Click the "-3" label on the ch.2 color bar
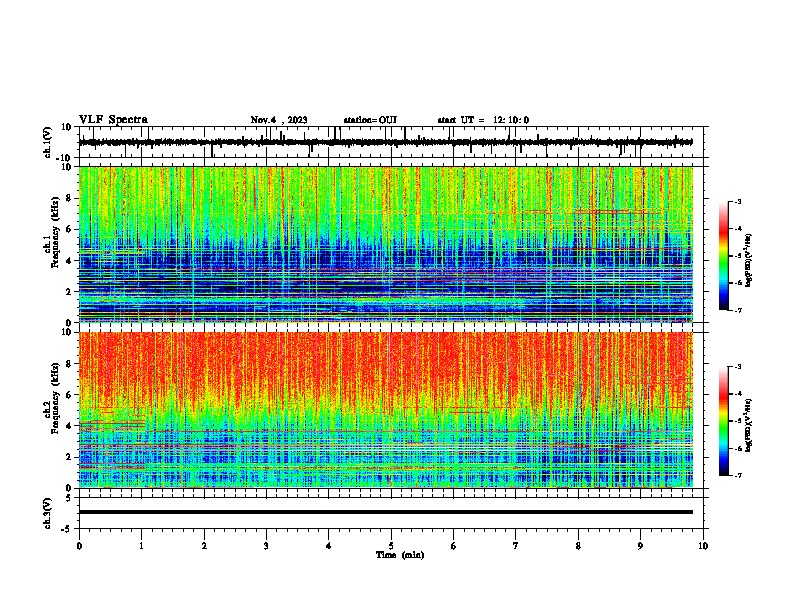Viewport: 792px width, 612px height. [738, 367]
